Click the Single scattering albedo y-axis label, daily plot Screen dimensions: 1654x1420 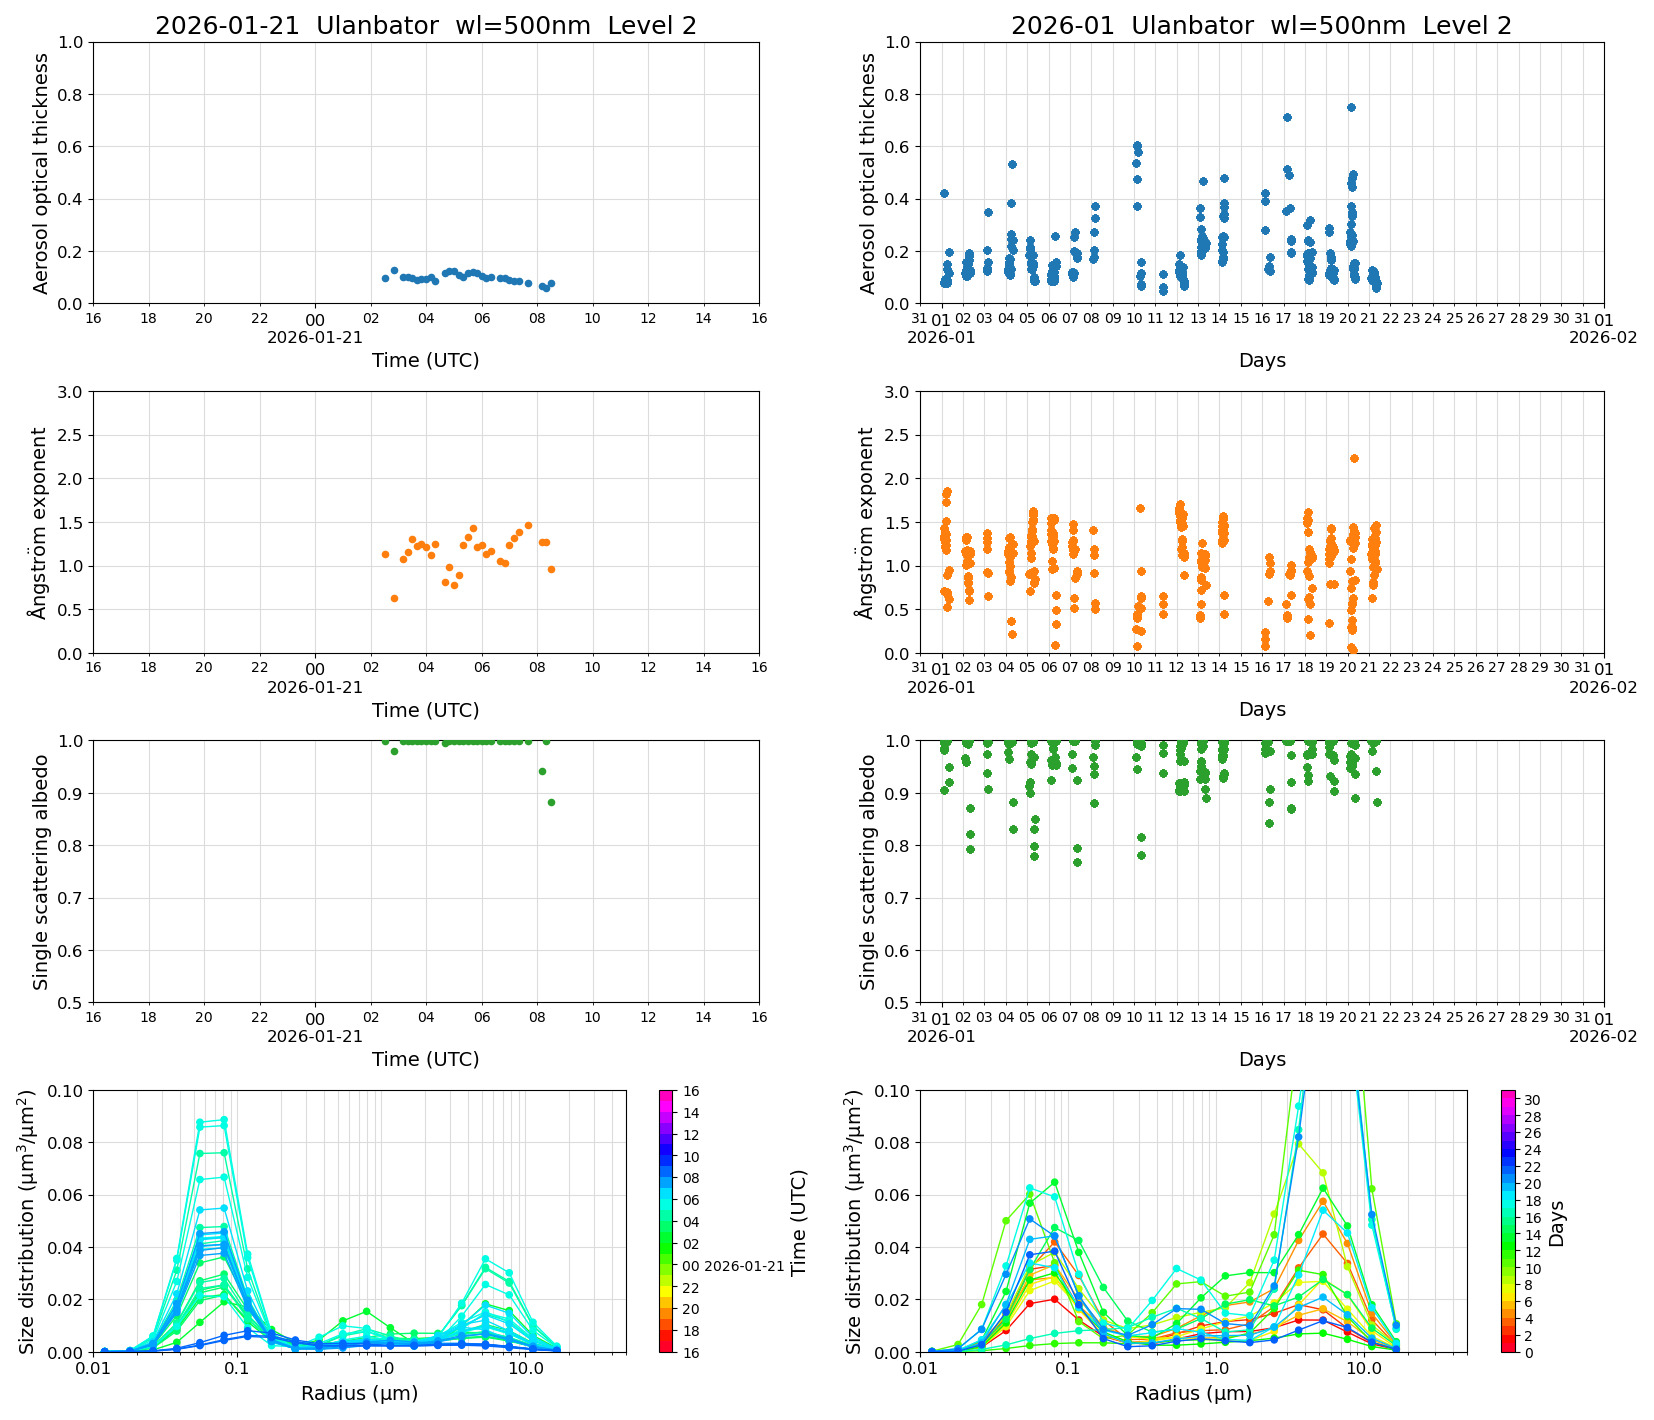click(x=41, y=872)
